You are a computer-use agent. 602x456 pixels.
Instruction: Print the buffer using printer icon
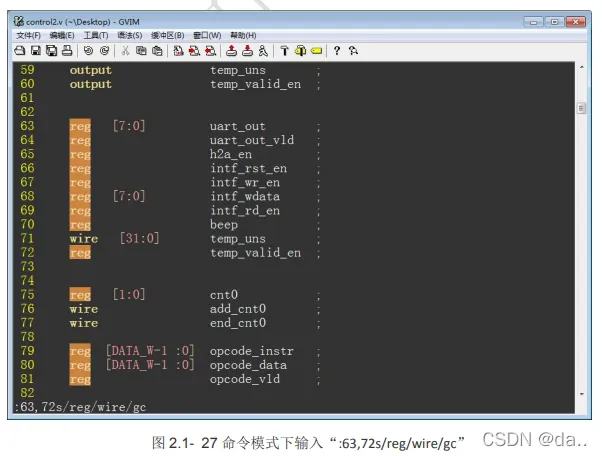click(x=67, y=51)
